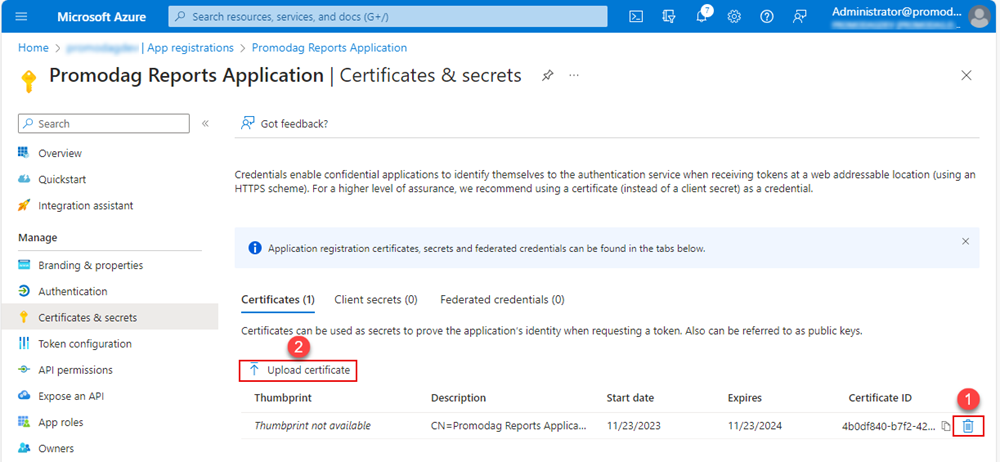
Task: Collapse the left navigation sidebar
Action: 205,123
